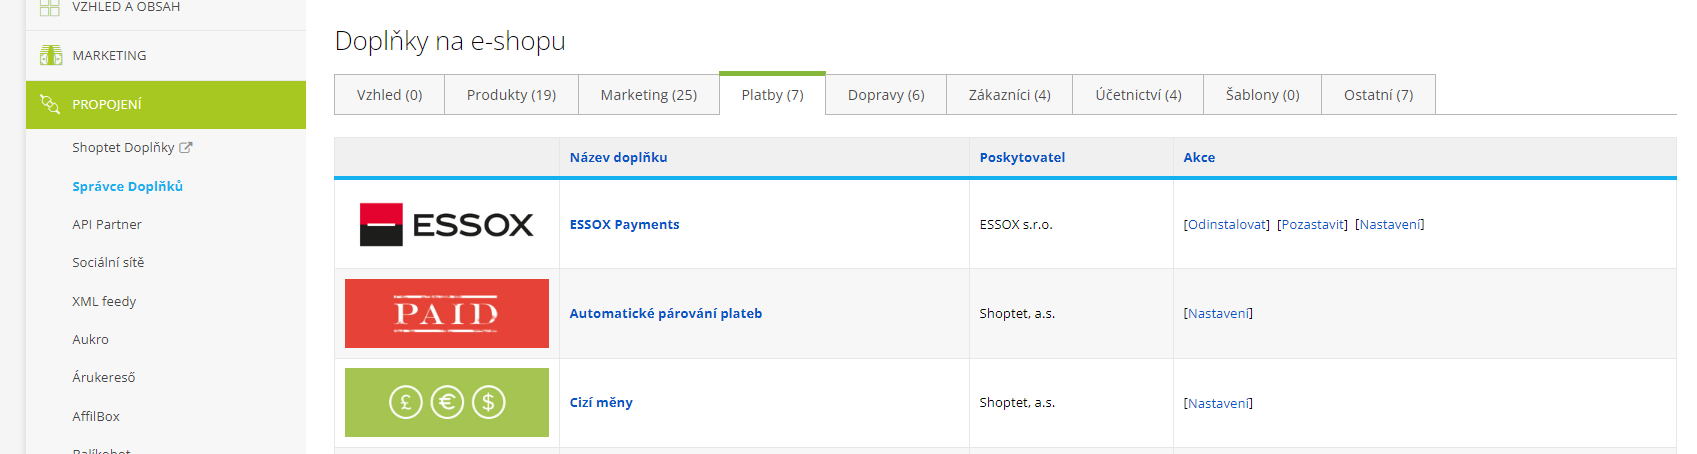Click the Vzhled a obsah icon
The width and height of the screenshot is (1697, 454).
pos(50,7)
